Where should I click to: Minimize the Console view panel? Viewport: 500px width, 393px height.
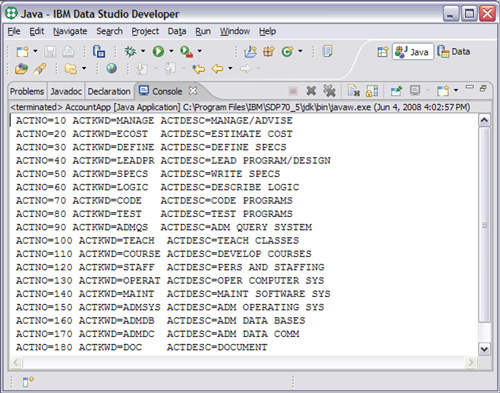(x=470, y=87)
